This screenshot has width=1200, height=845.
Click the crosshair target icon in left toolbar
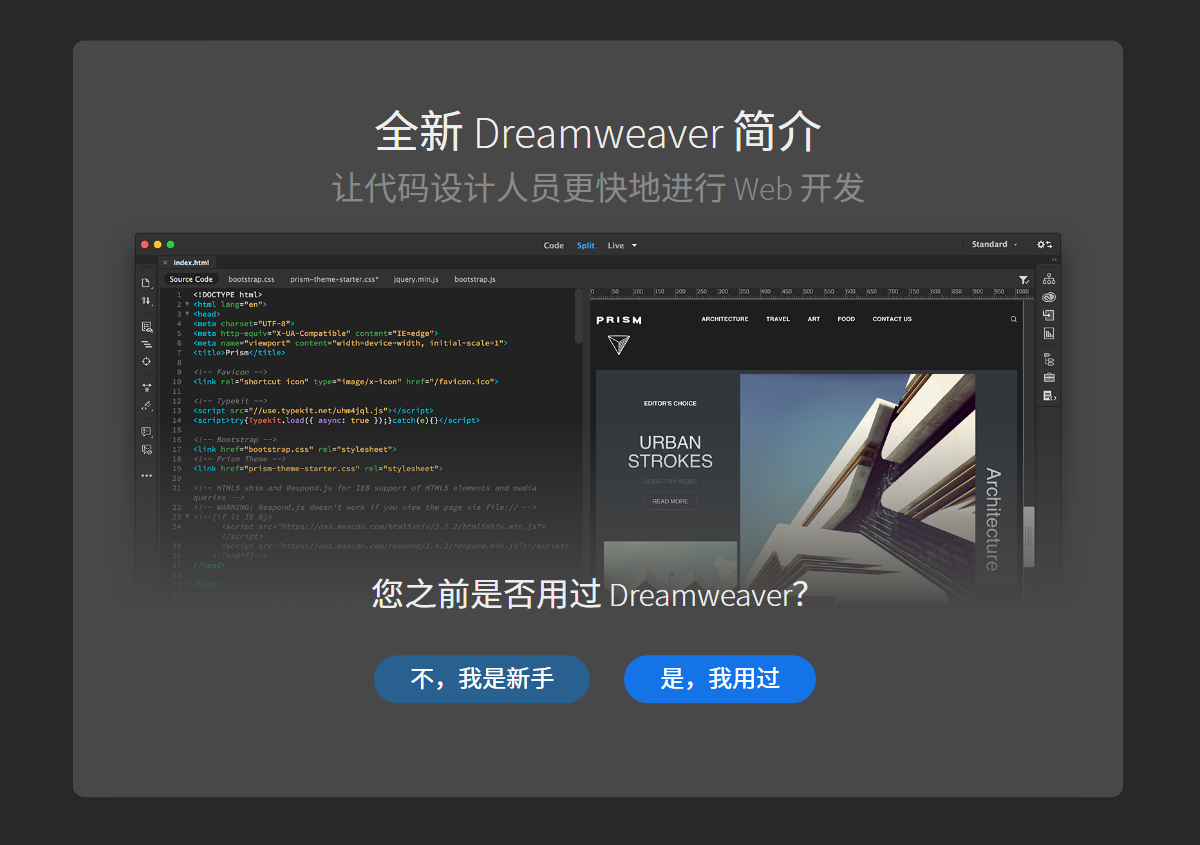click(x=146, y=361)
